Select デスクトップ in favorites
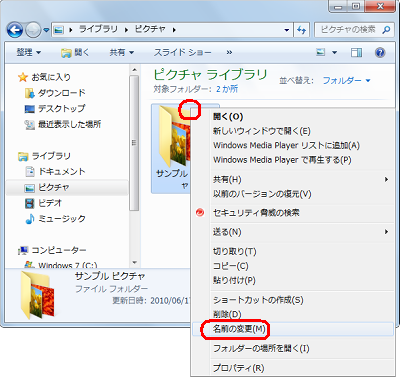This screenshot has height=377, width=400. (62, 109)
